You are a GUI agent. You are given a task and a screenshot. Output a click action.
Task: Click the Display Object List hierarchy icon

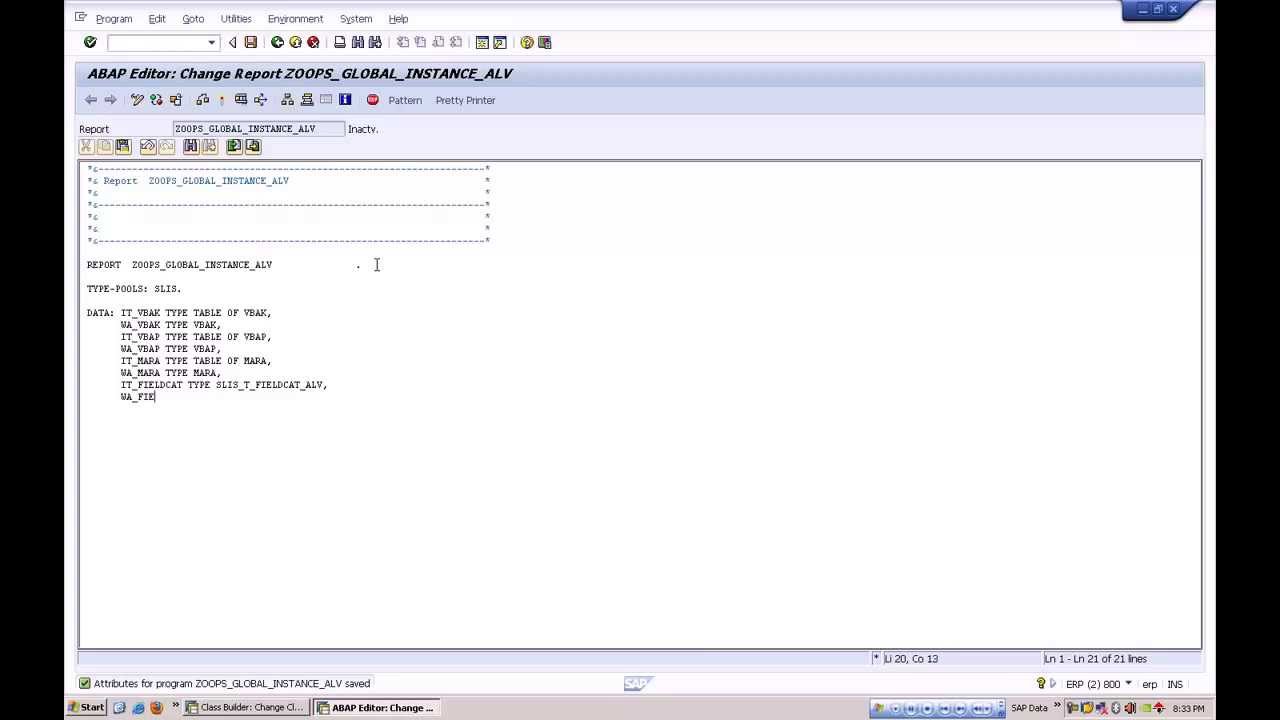tap(288, 100)
